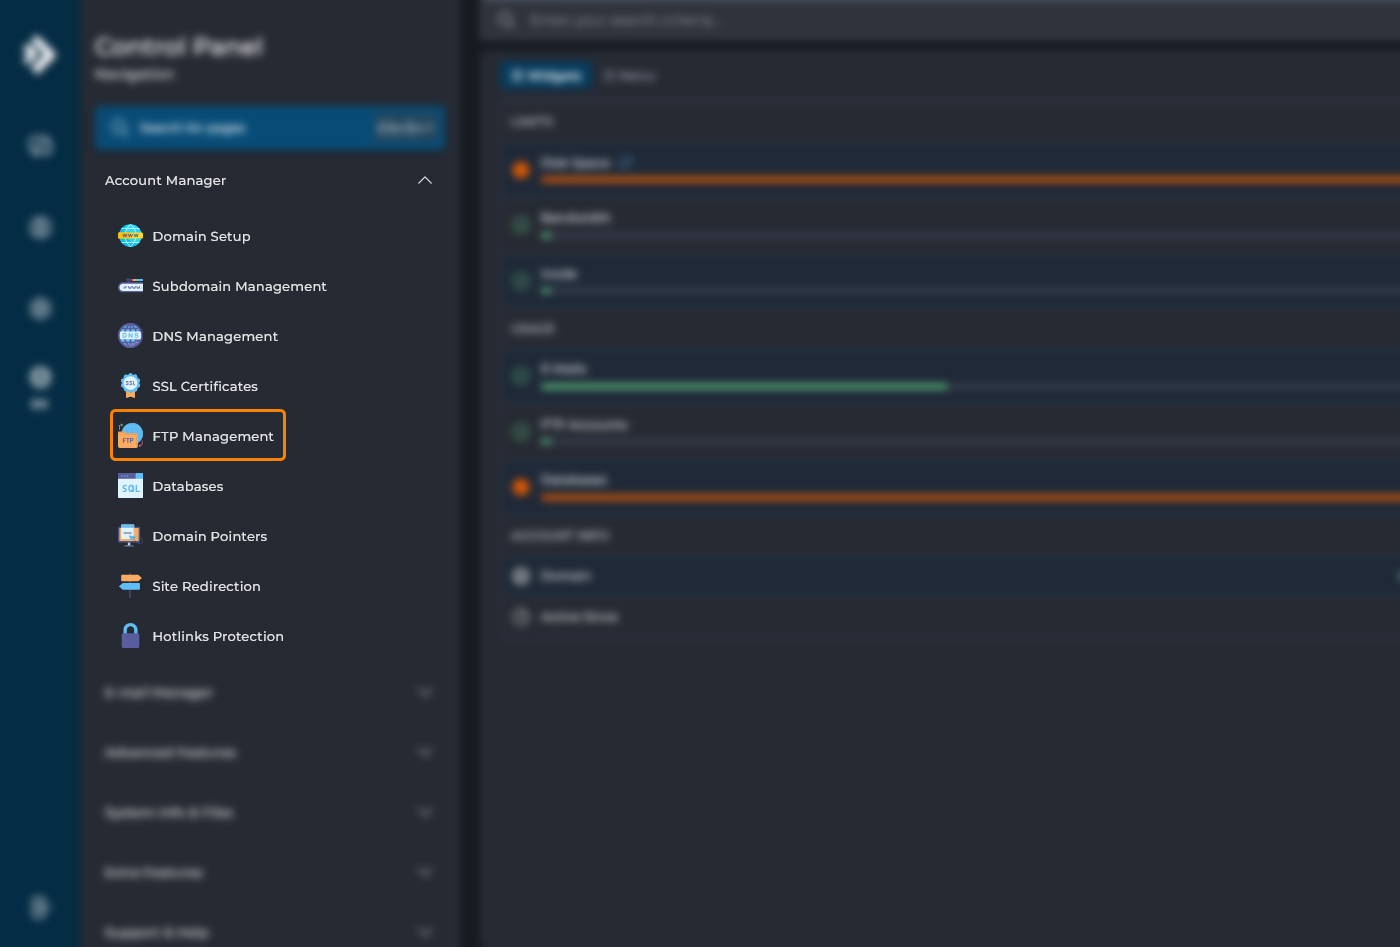Expand the Advanced Features section
Viewport: 1400px width, 947px height.
tap(425, 752)
